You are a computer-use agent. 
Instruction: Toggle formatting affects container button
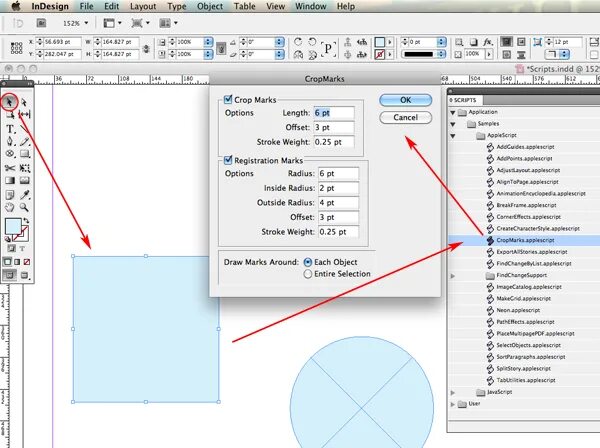click(11, 249)
